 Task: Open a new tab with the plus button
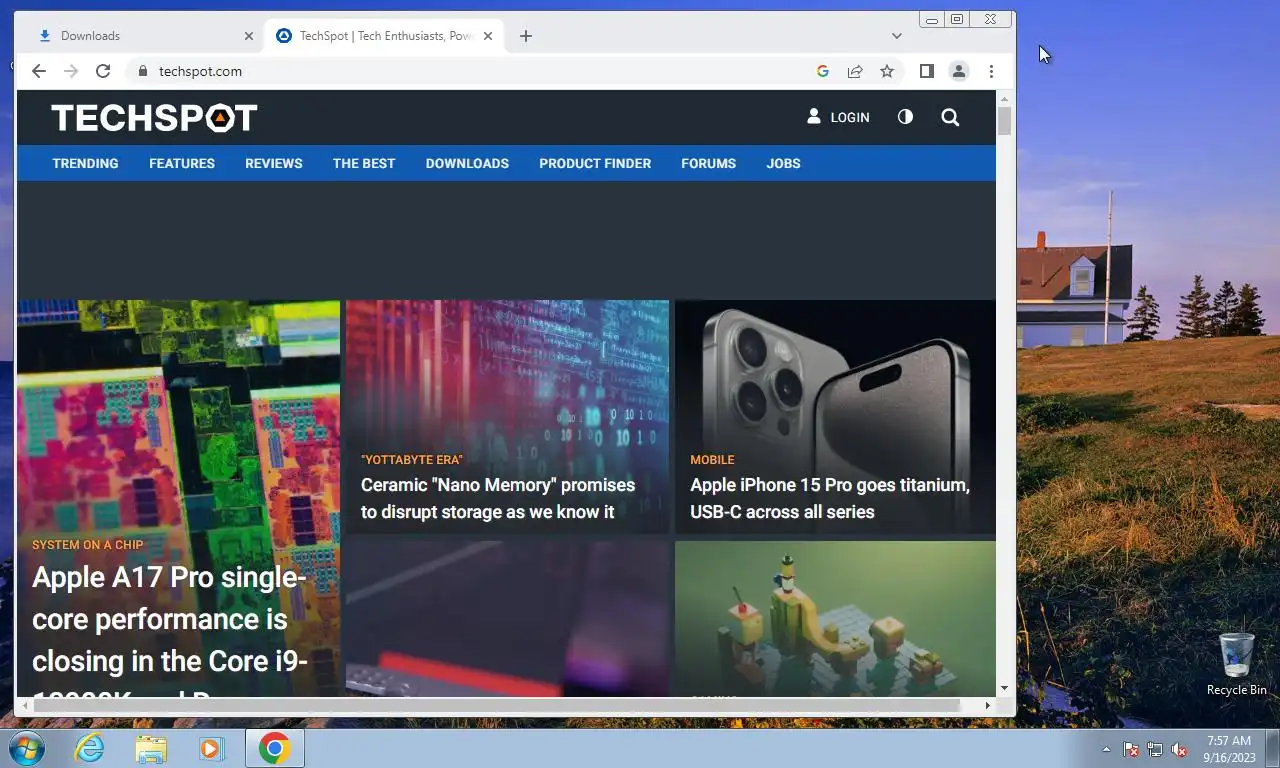click(x=526, y=36)
